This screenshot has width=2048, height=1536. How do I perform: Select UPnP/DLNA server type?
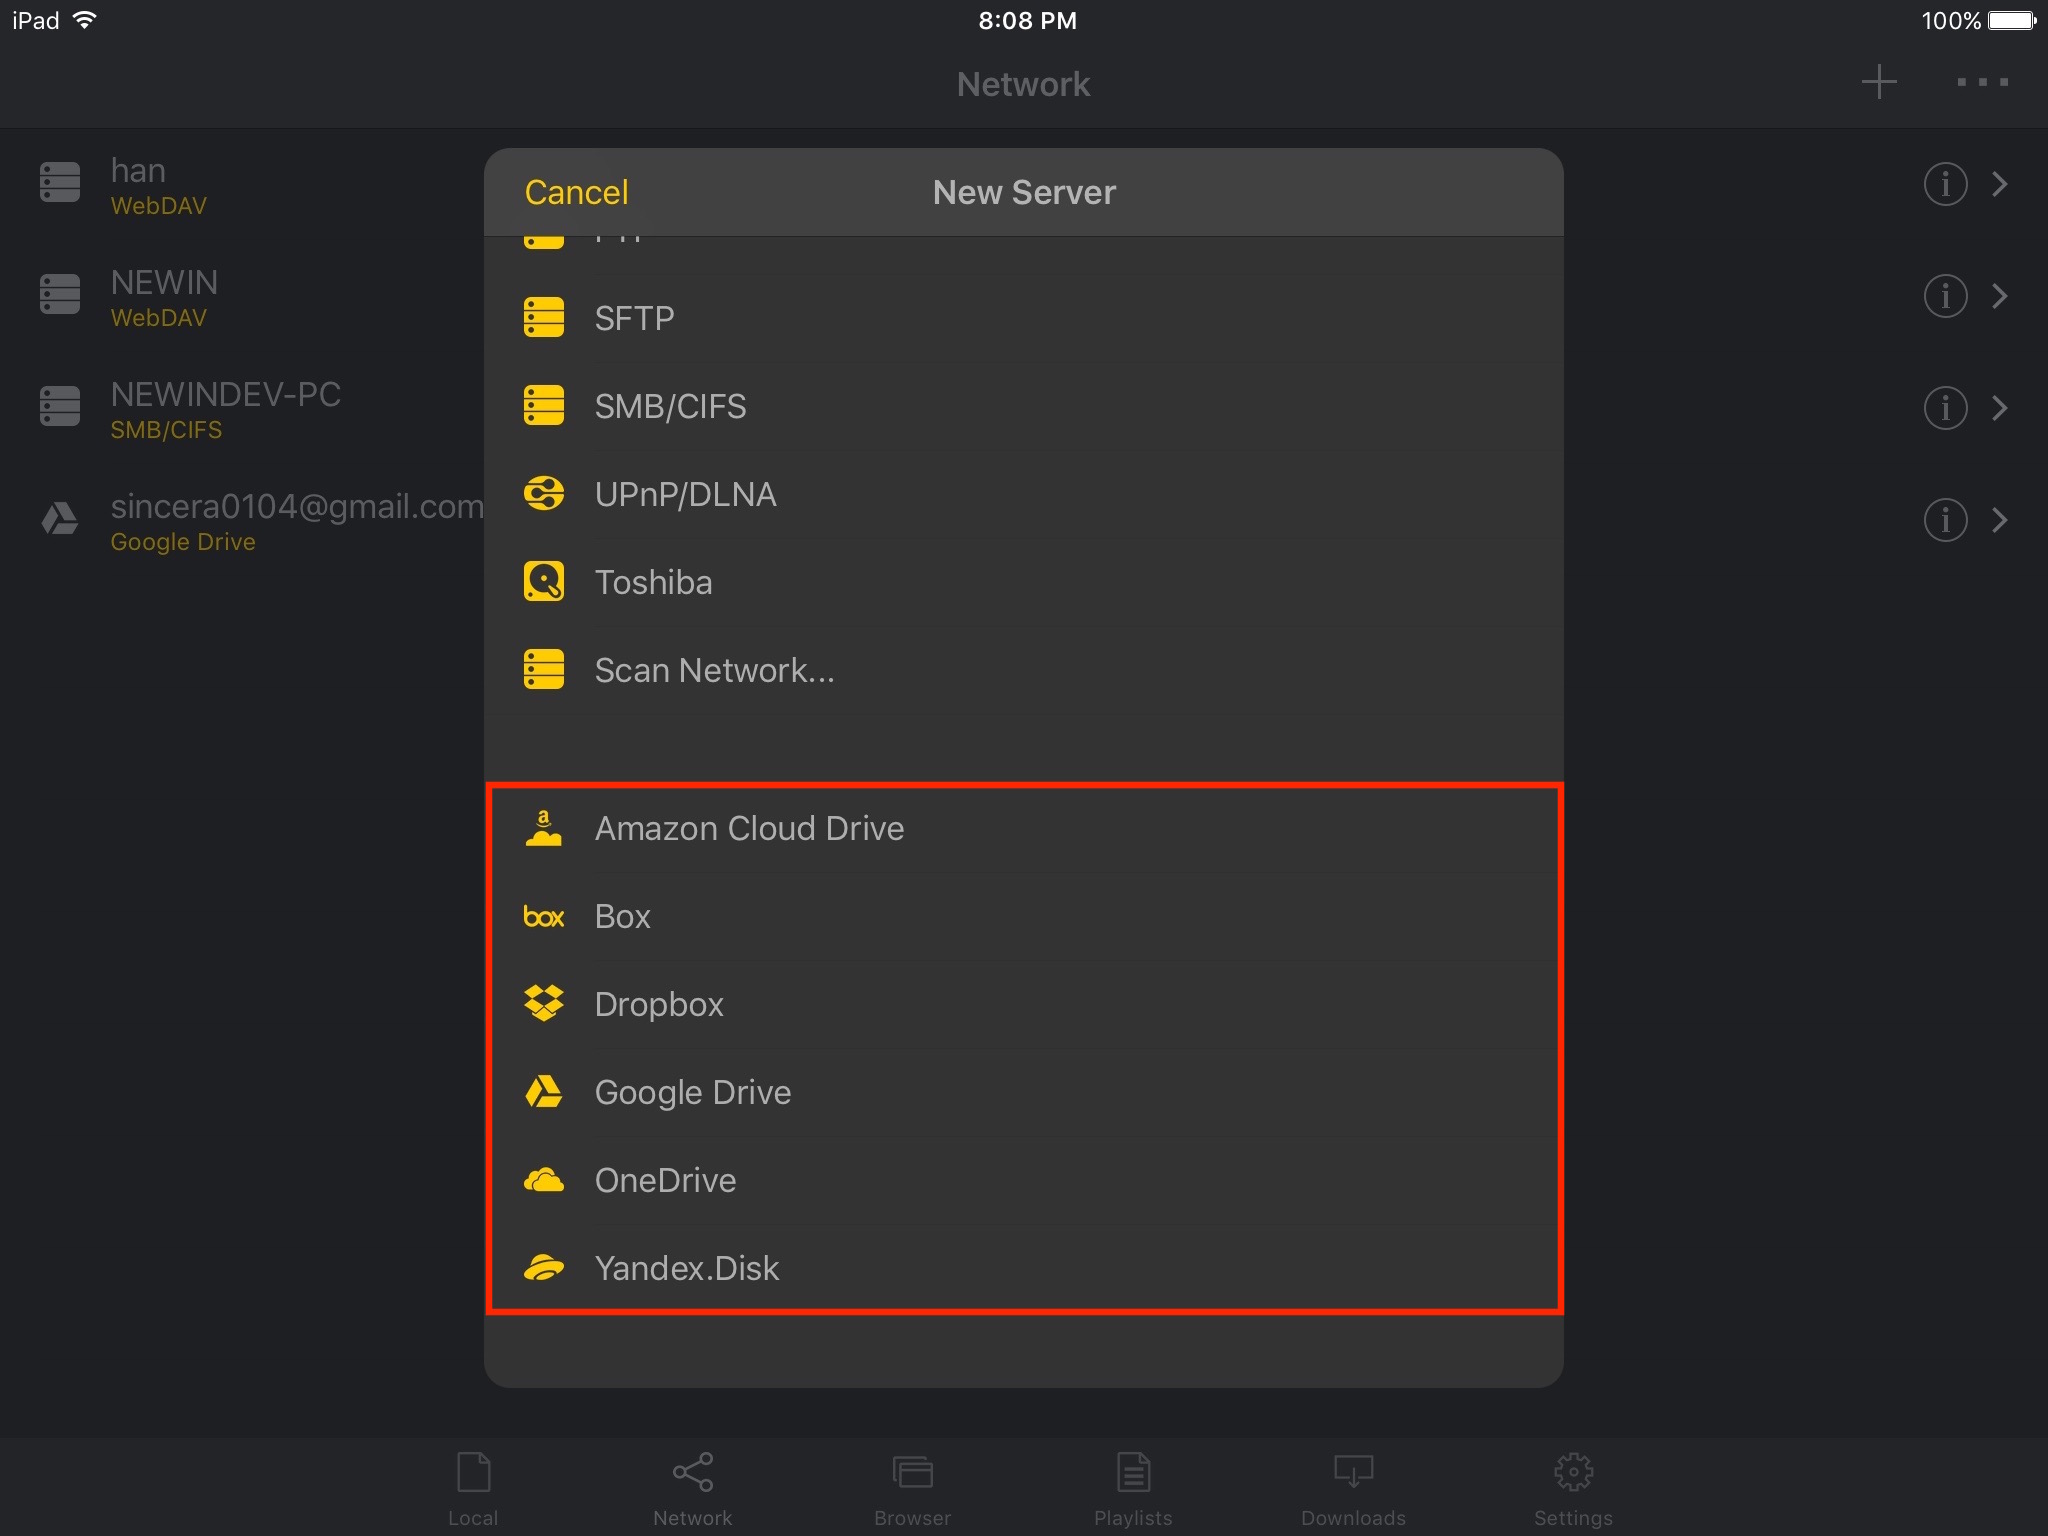coord(1024,494)
